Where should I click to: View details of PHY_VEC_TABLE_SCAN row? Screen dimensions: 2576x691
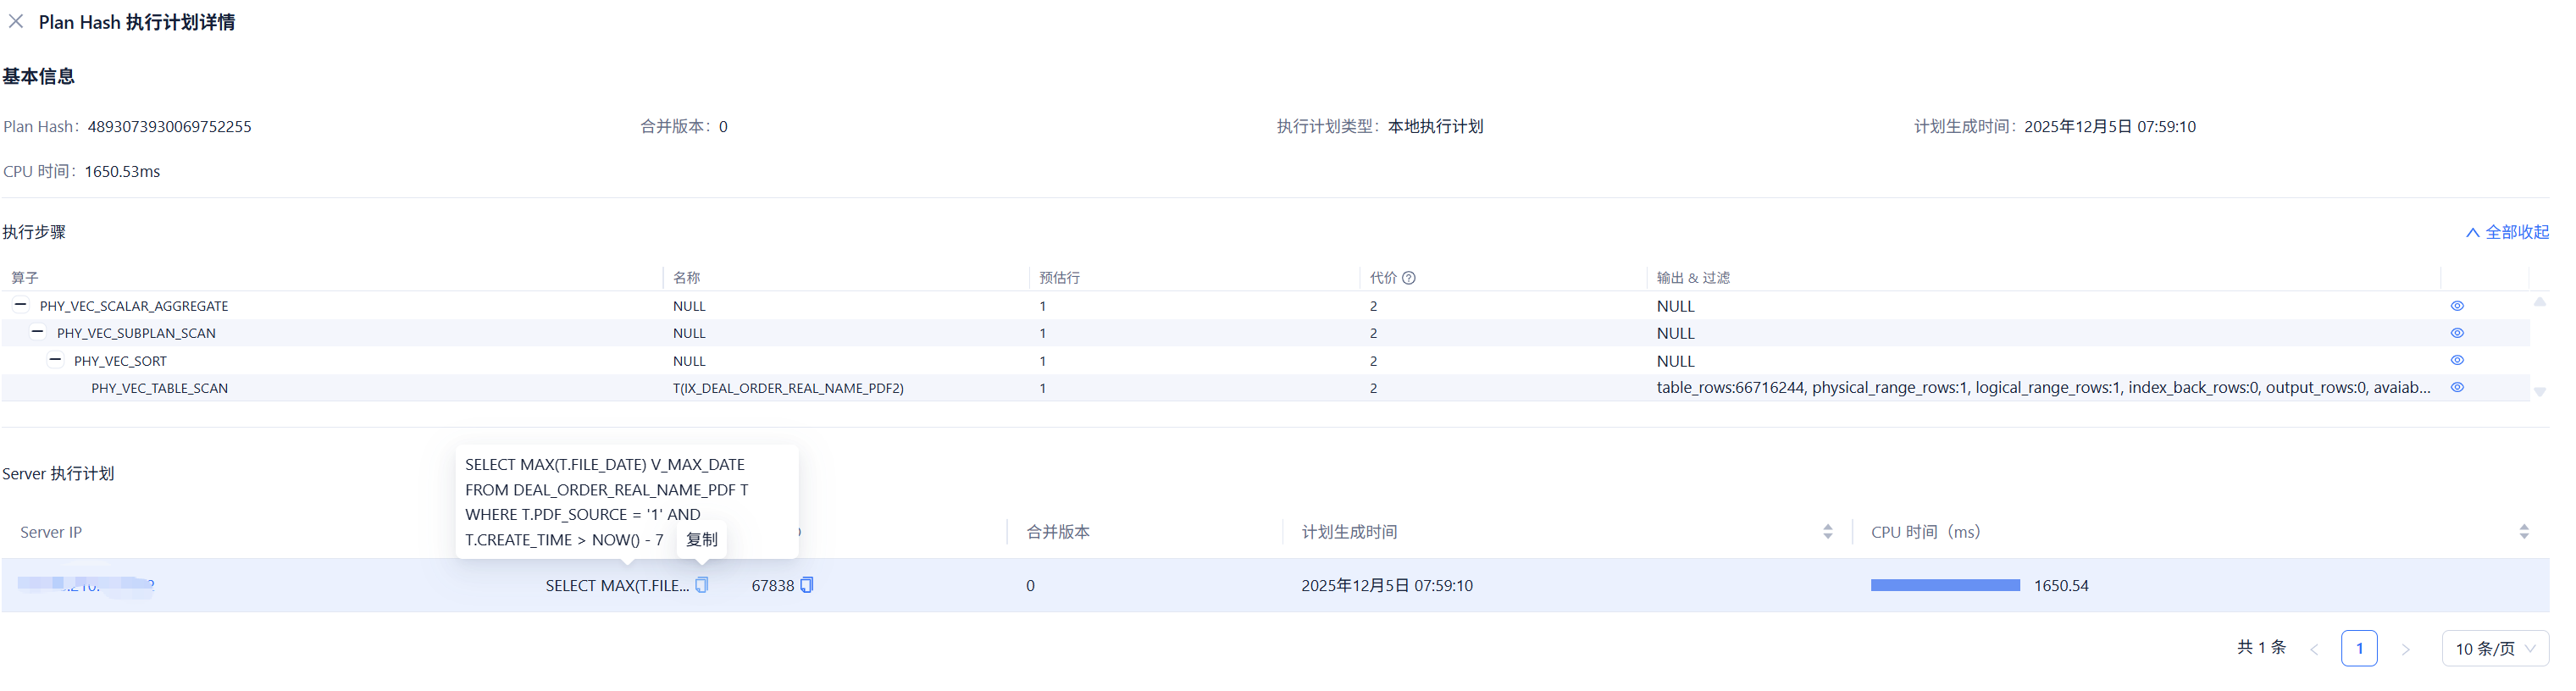click(2457, 387)
